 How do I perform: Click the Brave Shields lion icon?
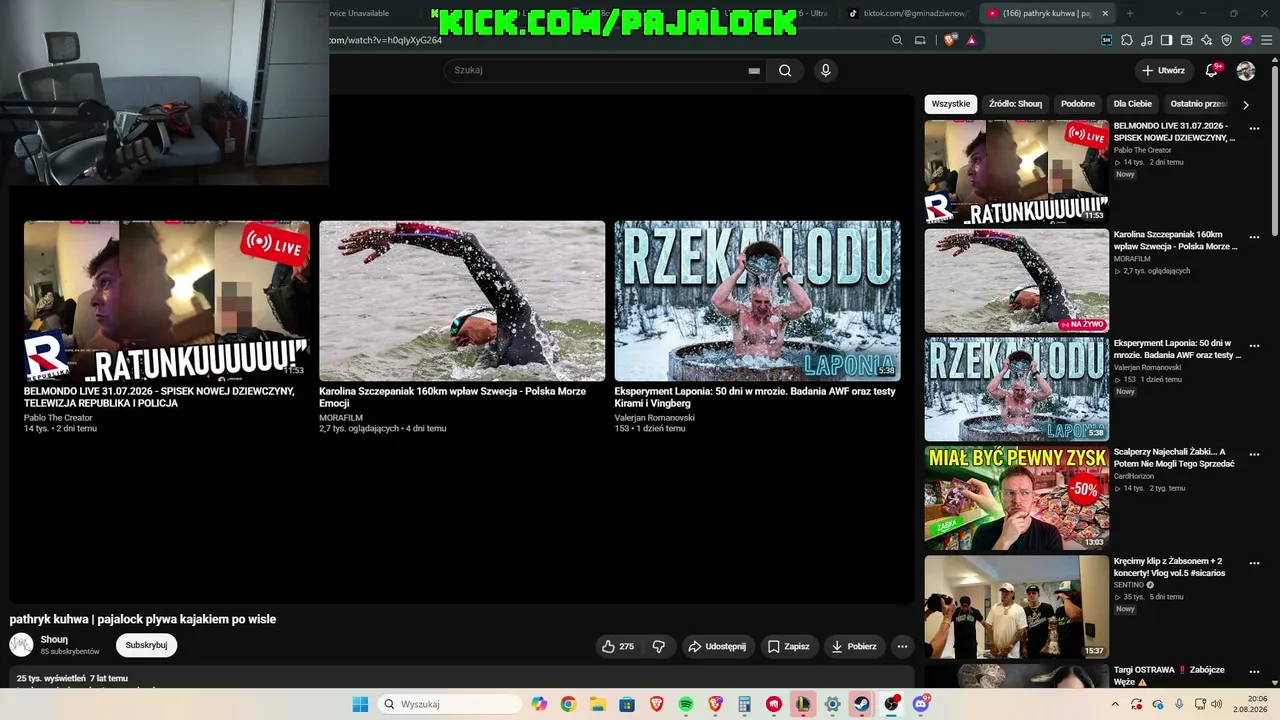(x=950, y=40)
